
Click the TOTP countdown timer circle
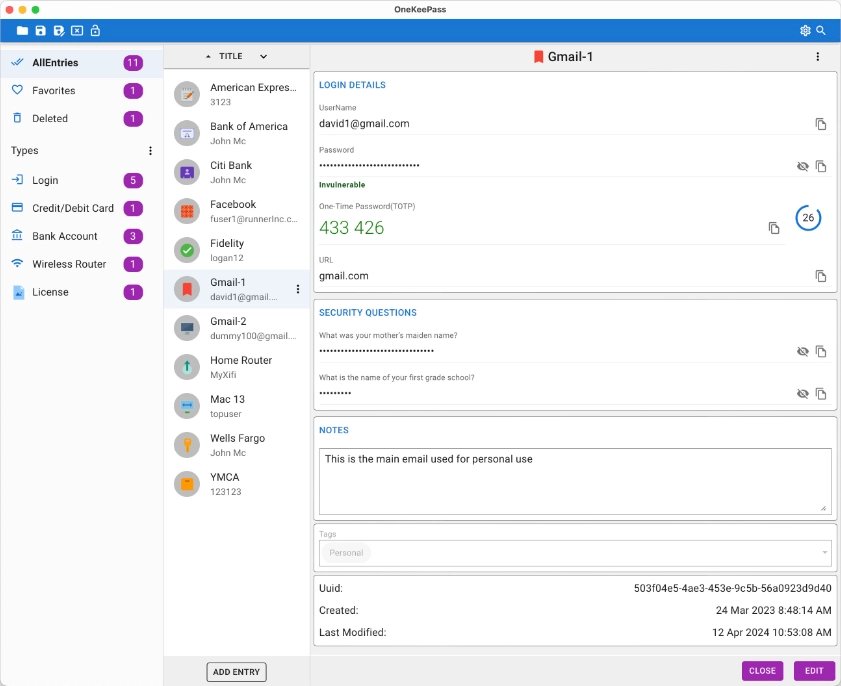(x=808, y=218)
